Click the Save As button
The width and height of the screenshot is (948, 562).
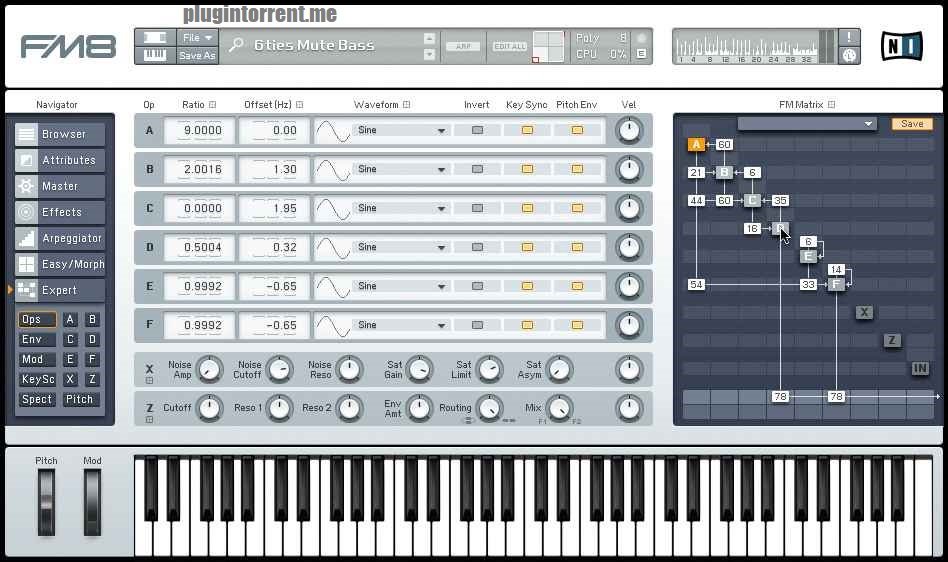pos(198,55)
